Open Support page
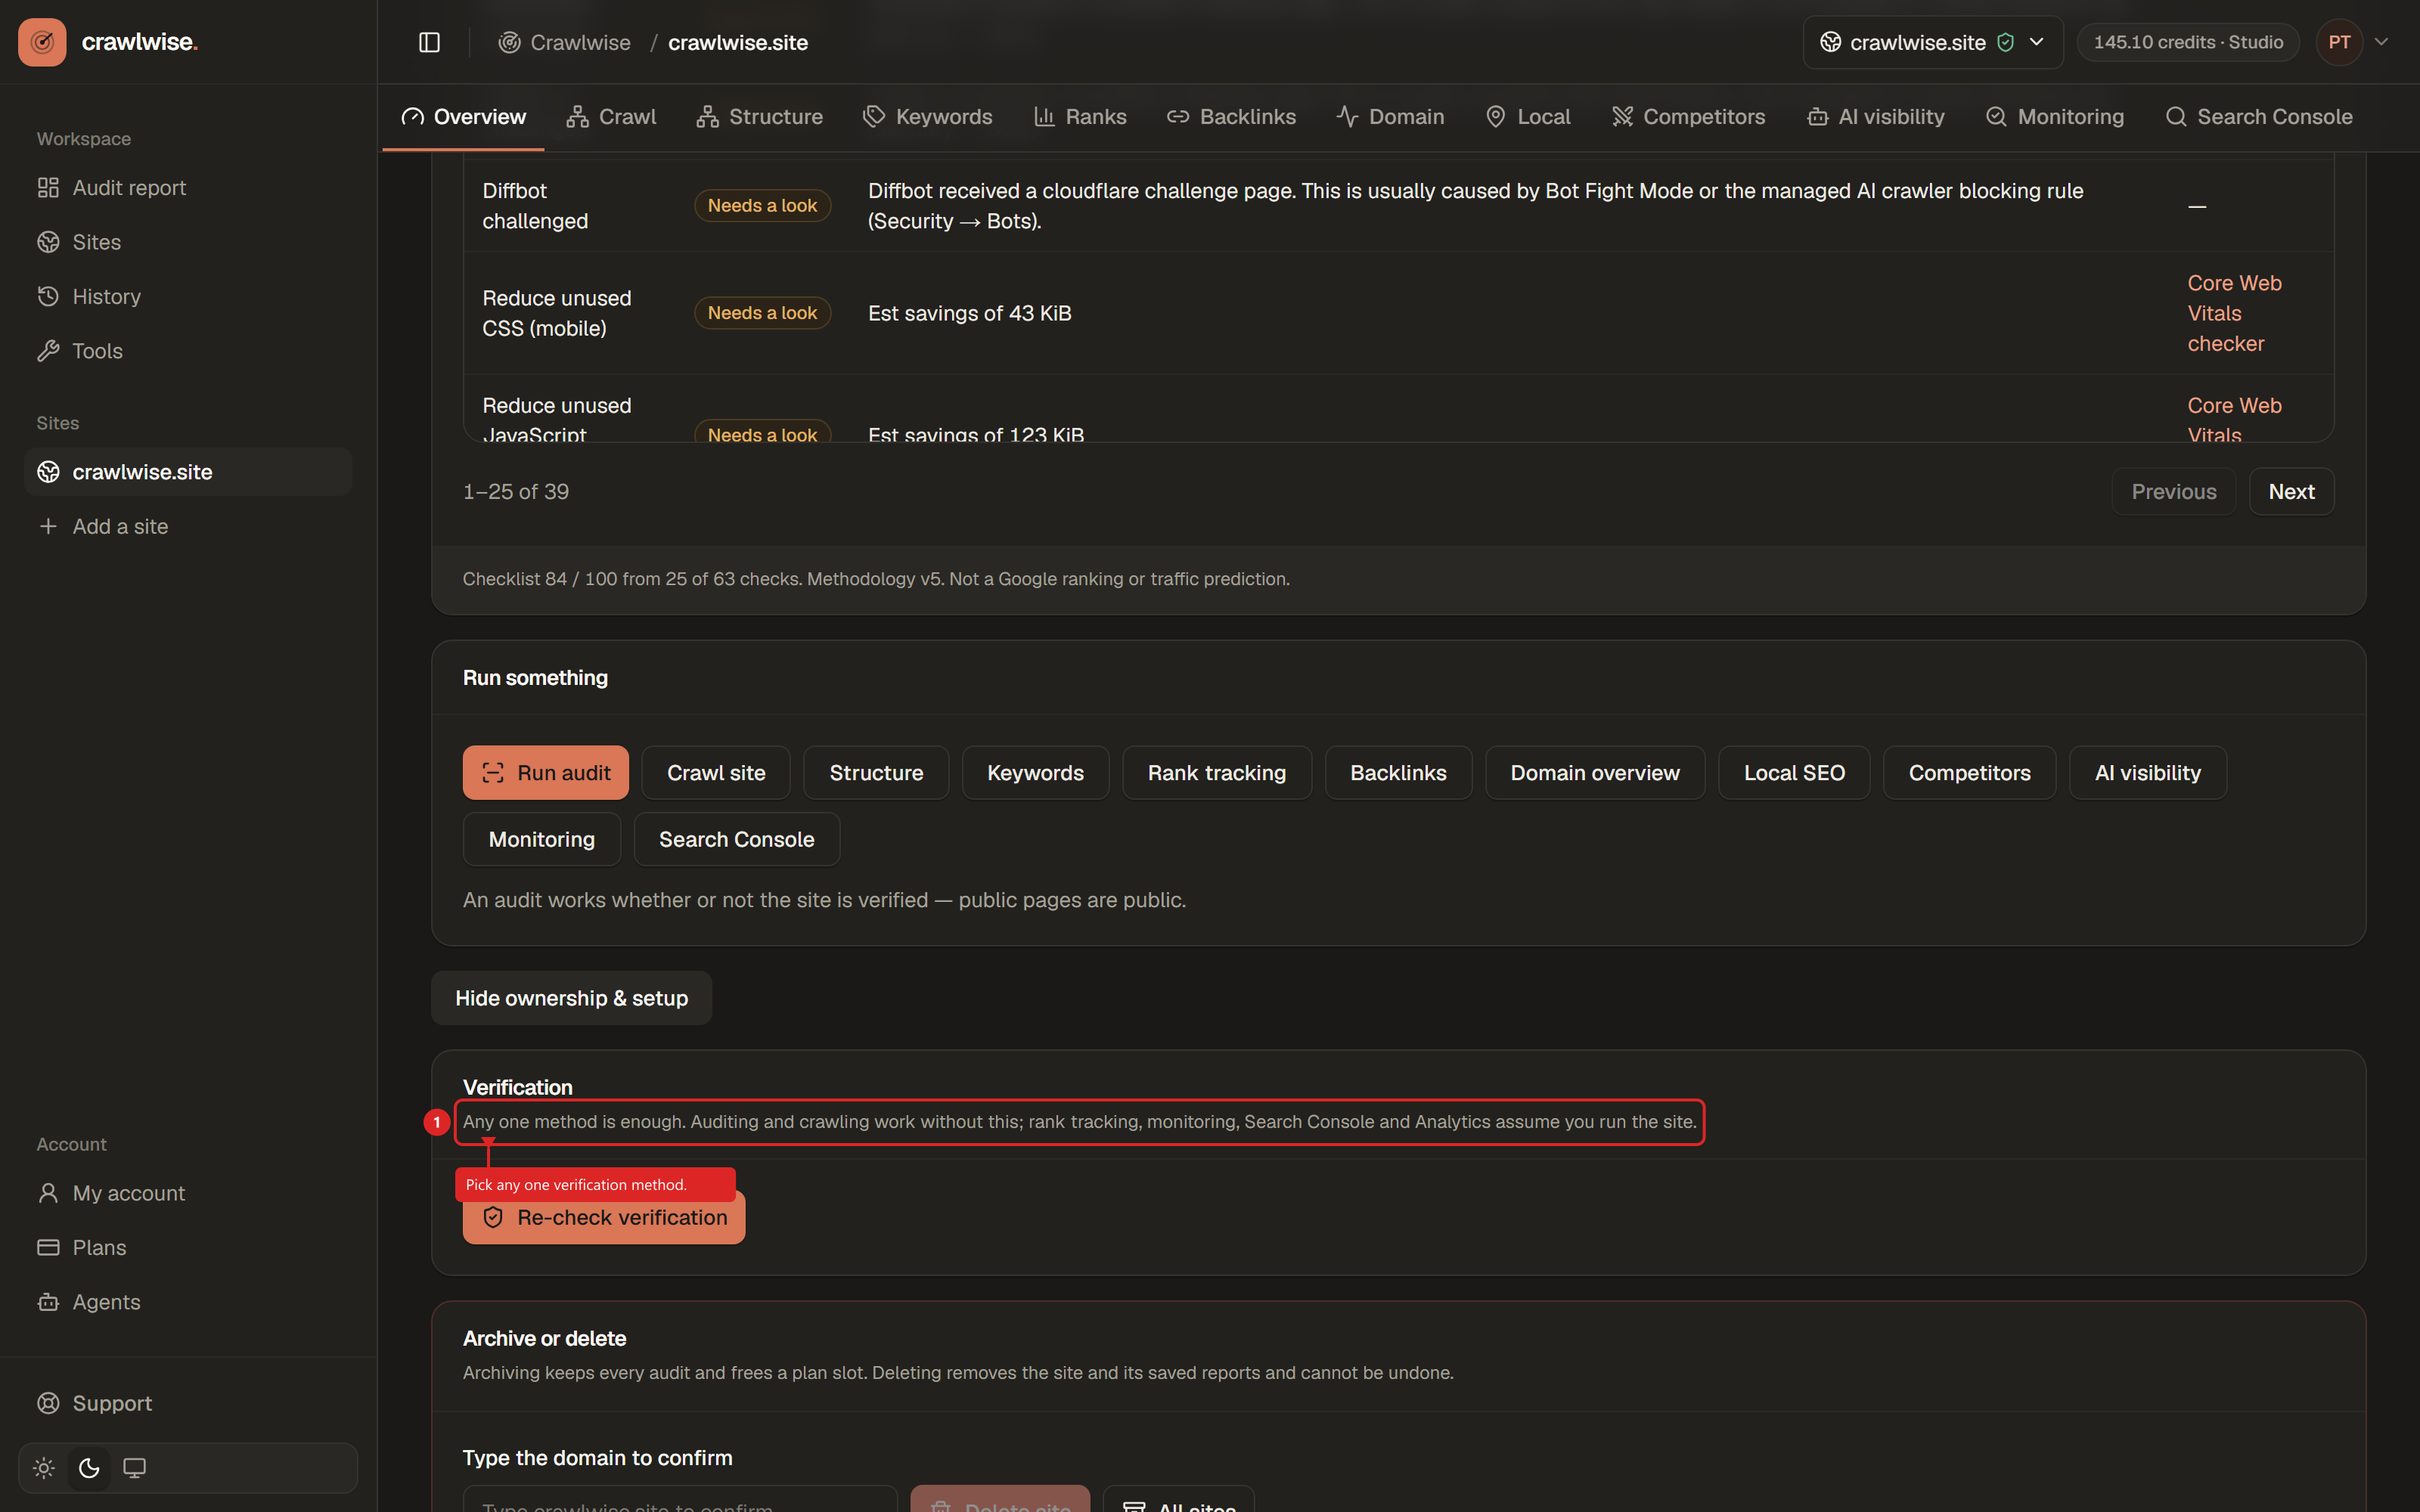 coord(188,1403)
